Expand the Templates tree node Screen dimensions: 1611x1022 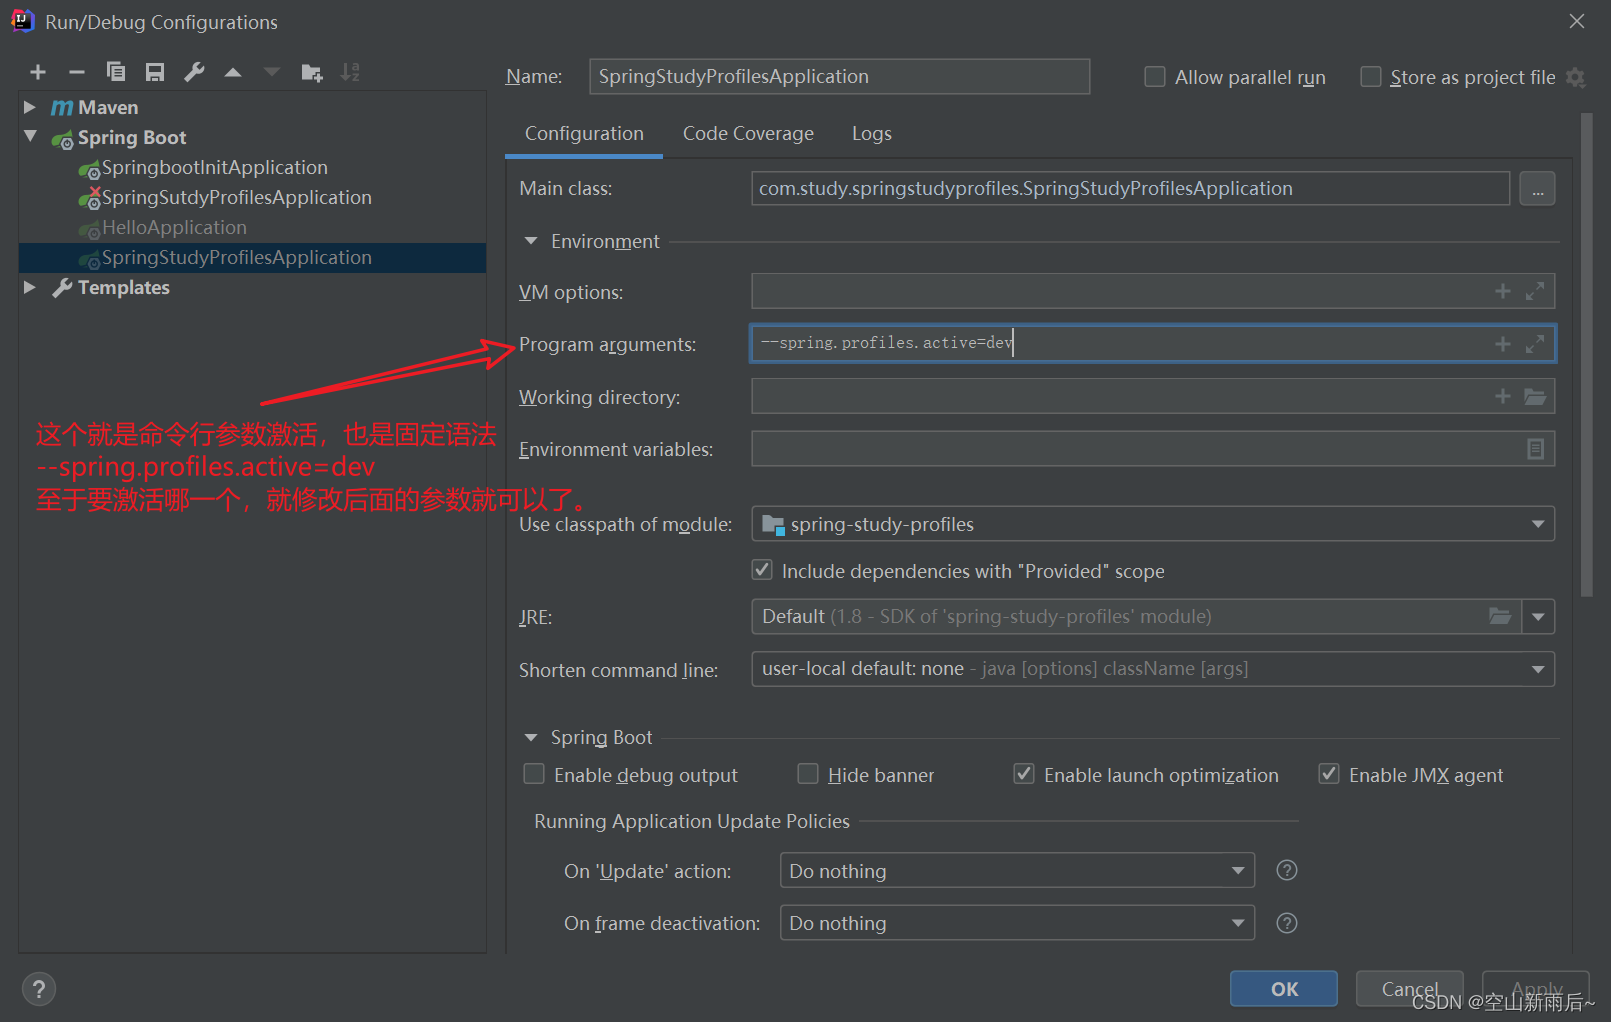30,287
